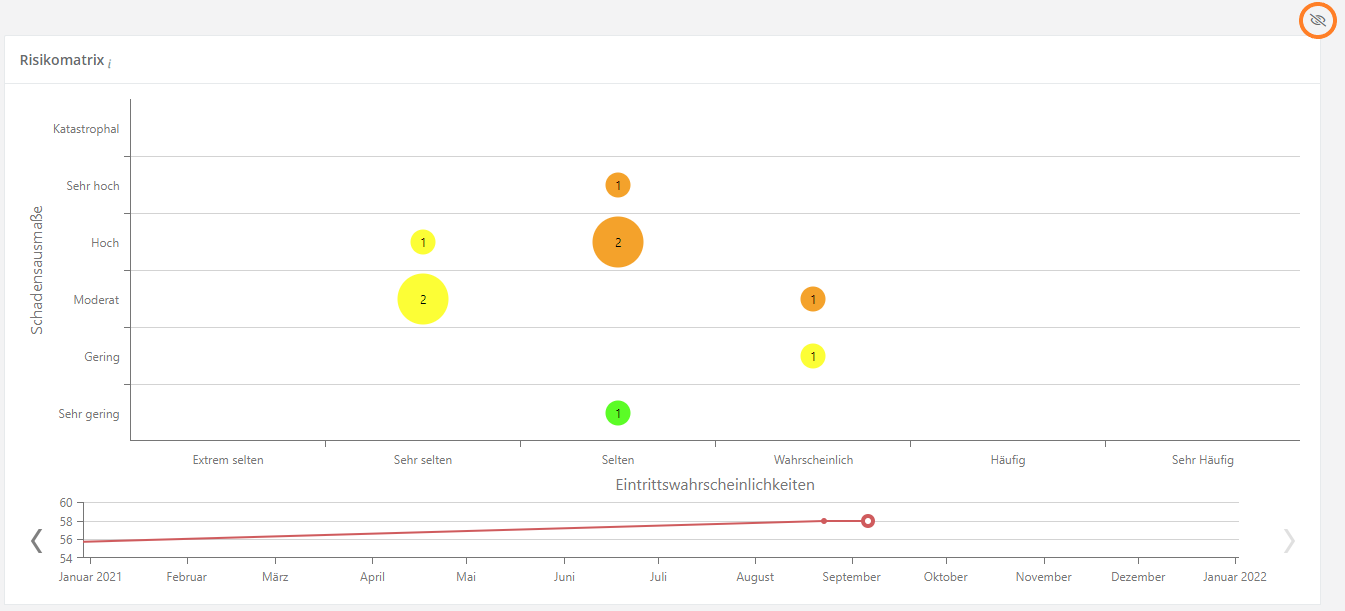1345x611 pixels.
Task: Select Januar 2021 on the timeline axis
Action: coord(92,577)
